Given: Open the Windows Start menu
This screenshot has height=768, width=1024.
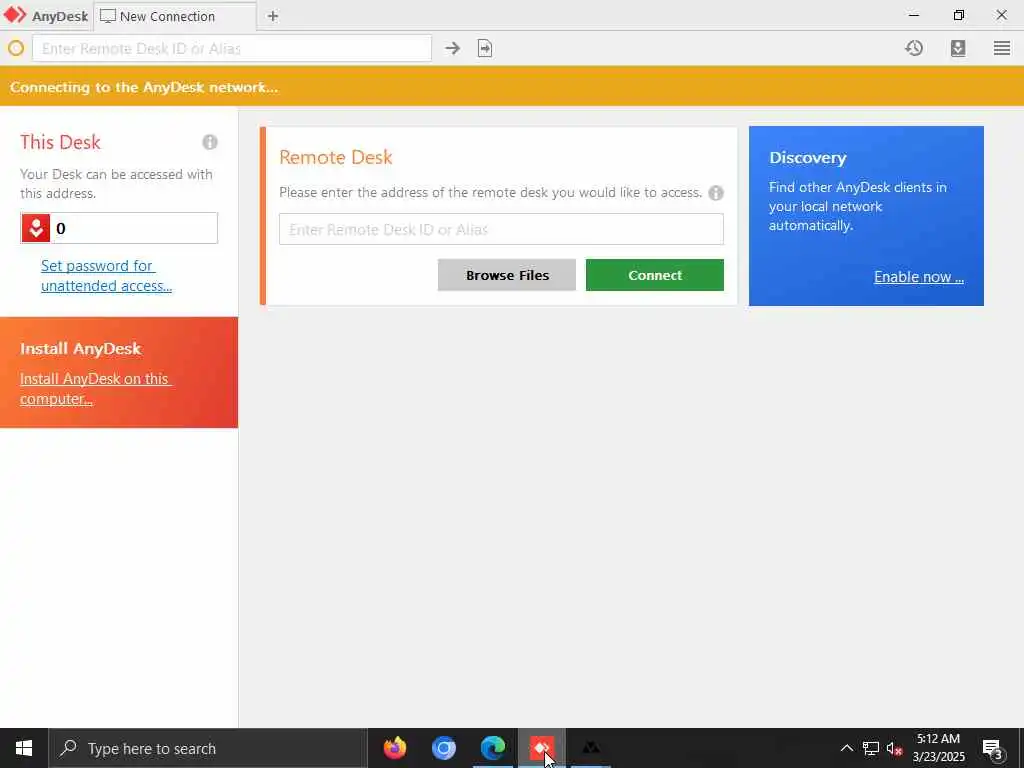Looking at the screenshot, I should click(24, 748).
